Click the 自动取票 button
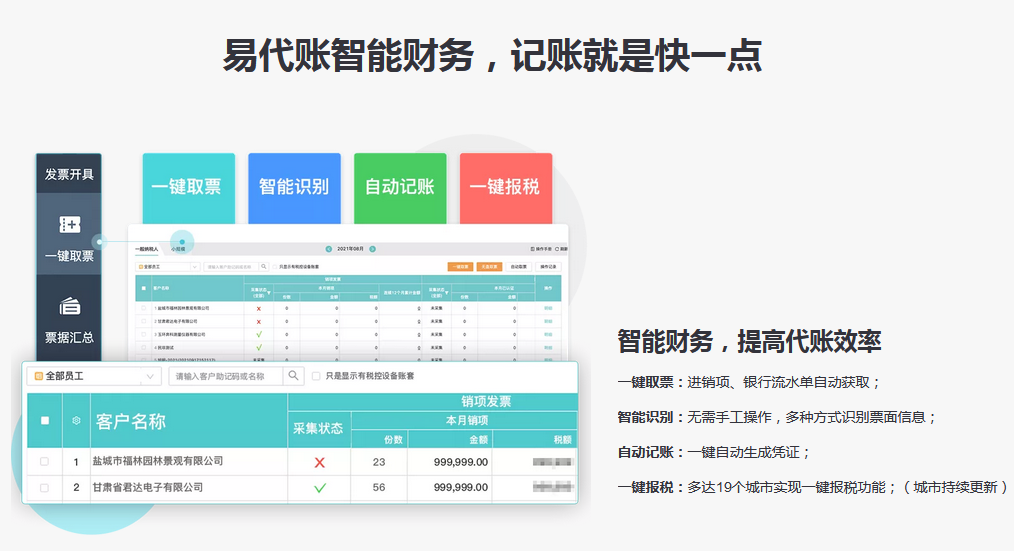Screen dimensions: 1014x551 519,266
